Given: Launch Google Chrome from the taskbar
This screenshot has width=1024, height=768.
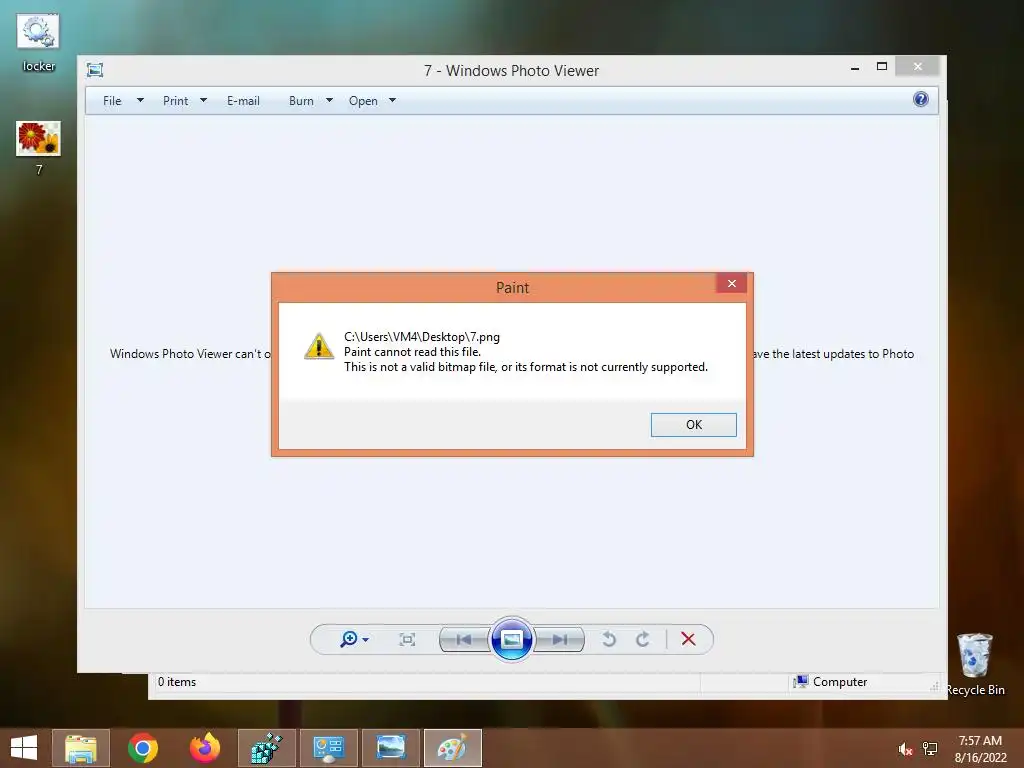Looking at the screenshot, I should (x=143, y=748).
